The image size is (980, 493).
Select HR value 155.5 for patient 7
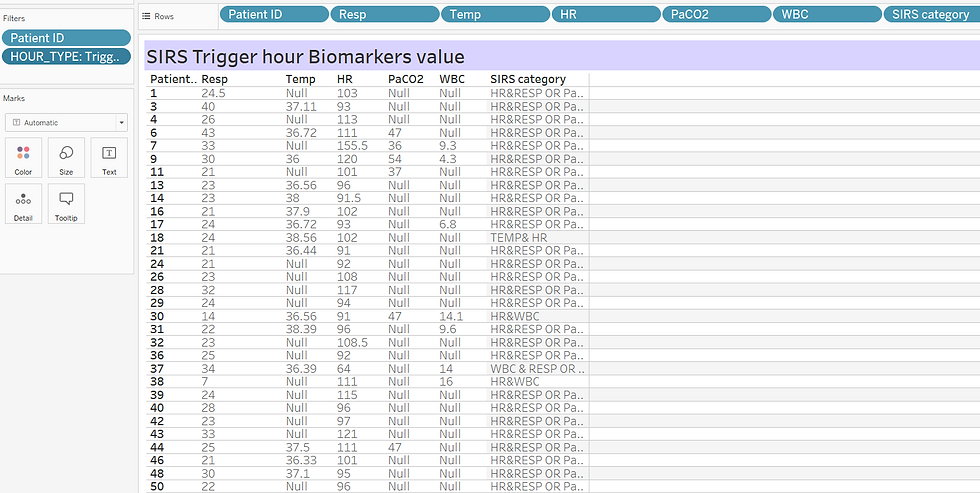click(x=352, y=146)
